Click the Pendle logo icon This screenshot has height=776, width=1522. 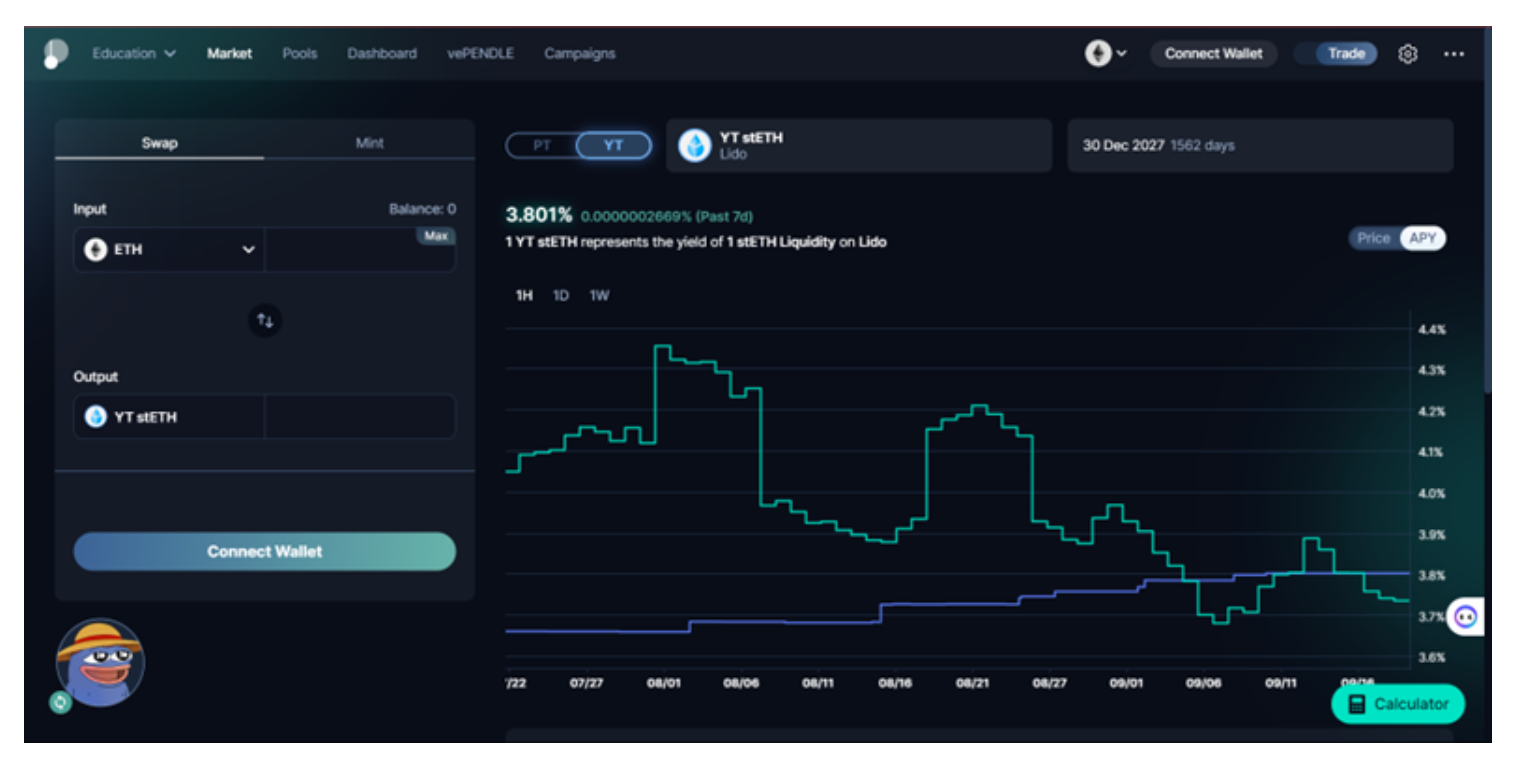click(x=55, y=54)
